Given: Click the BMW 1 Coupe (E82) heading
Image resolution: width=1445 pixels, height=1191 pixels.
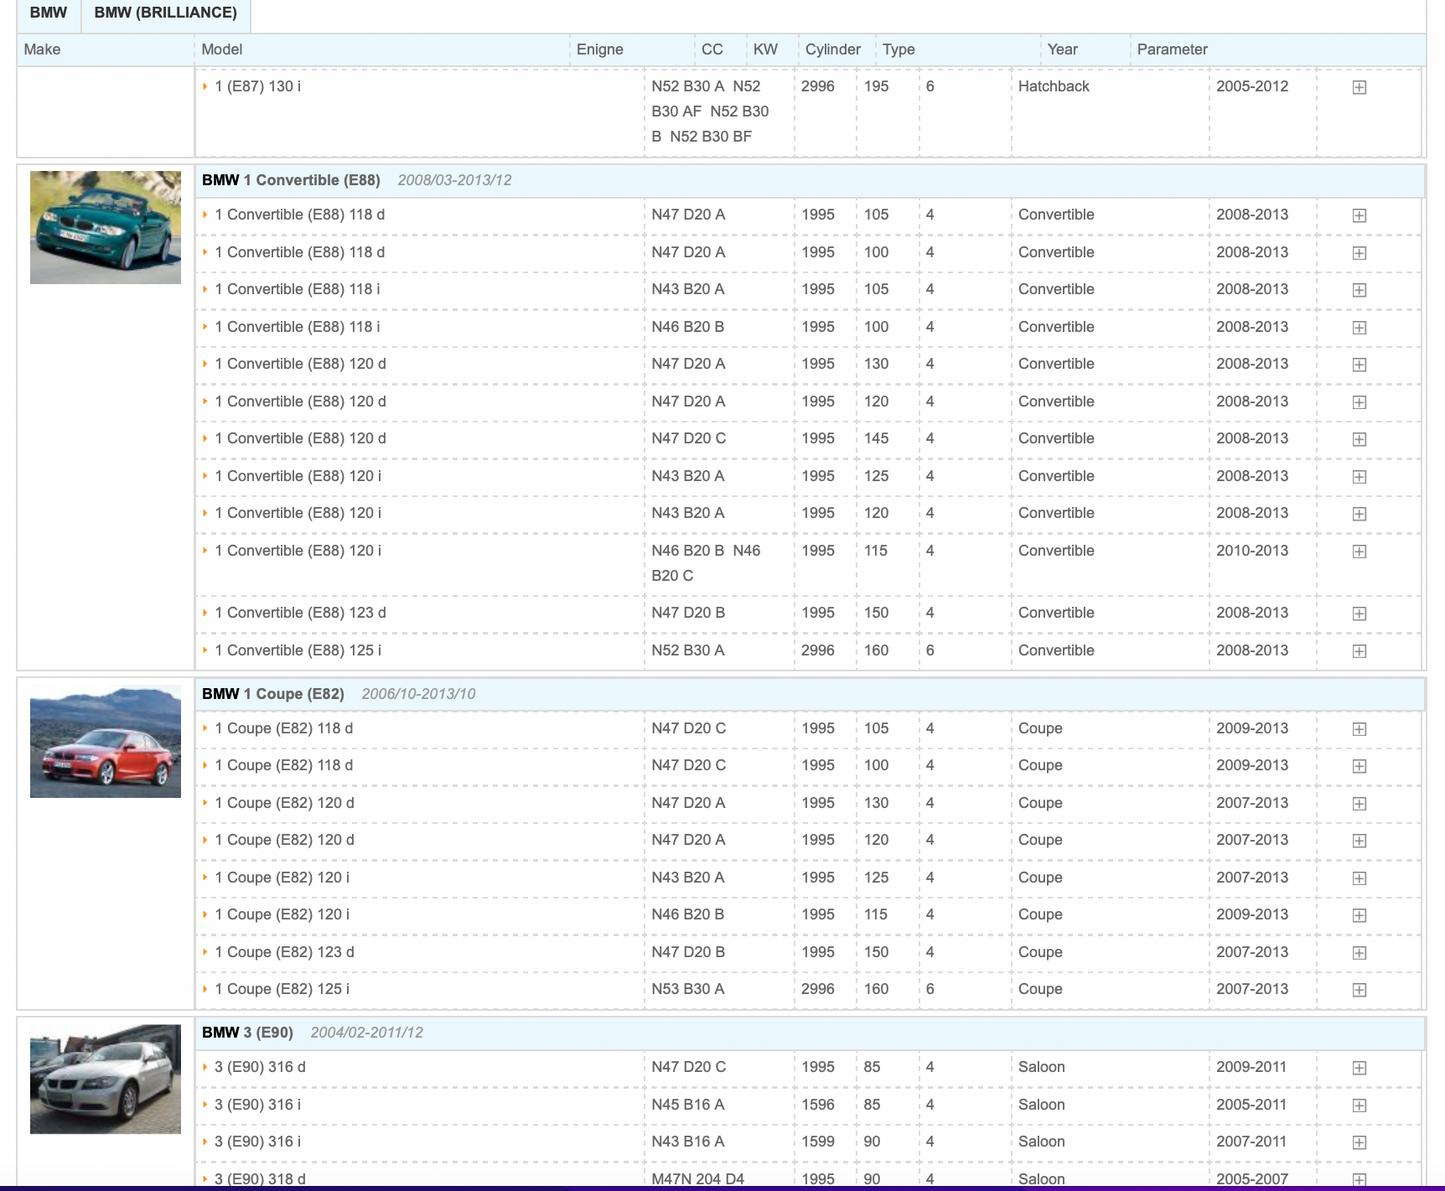Looking at the screenshot, I should click(273, 694).
